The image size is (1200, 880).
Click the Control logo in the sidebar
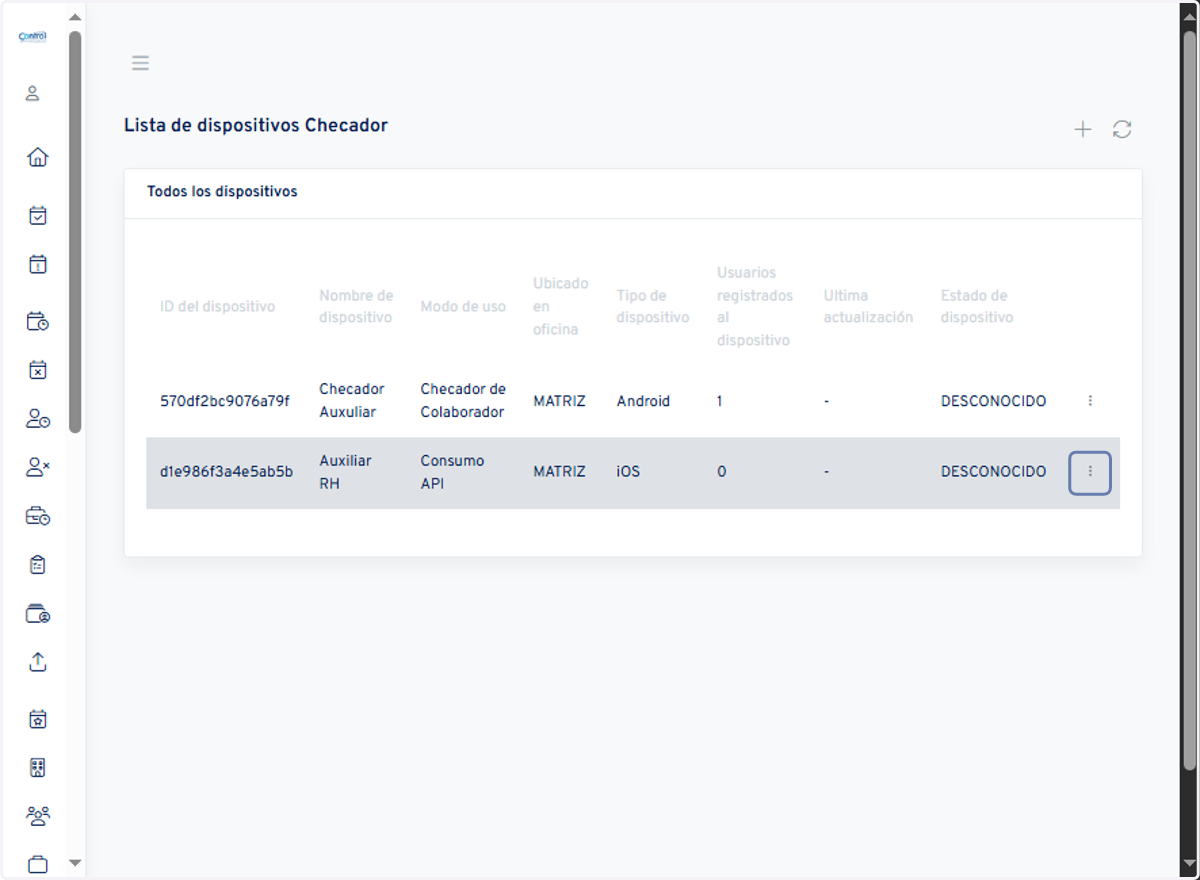point(33,37)
